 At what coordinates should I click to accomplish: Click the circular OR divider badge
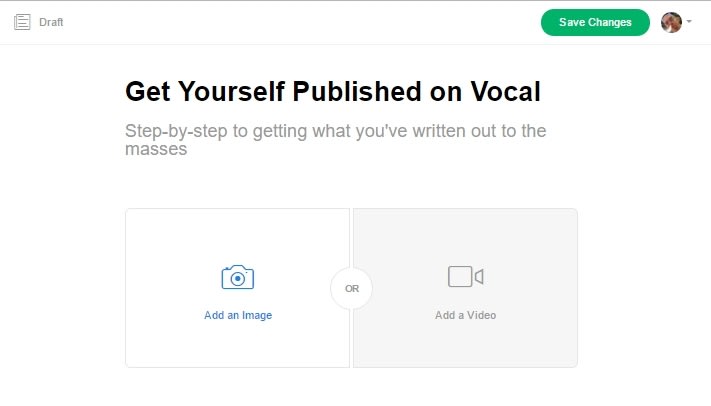(x=351, y=288)
